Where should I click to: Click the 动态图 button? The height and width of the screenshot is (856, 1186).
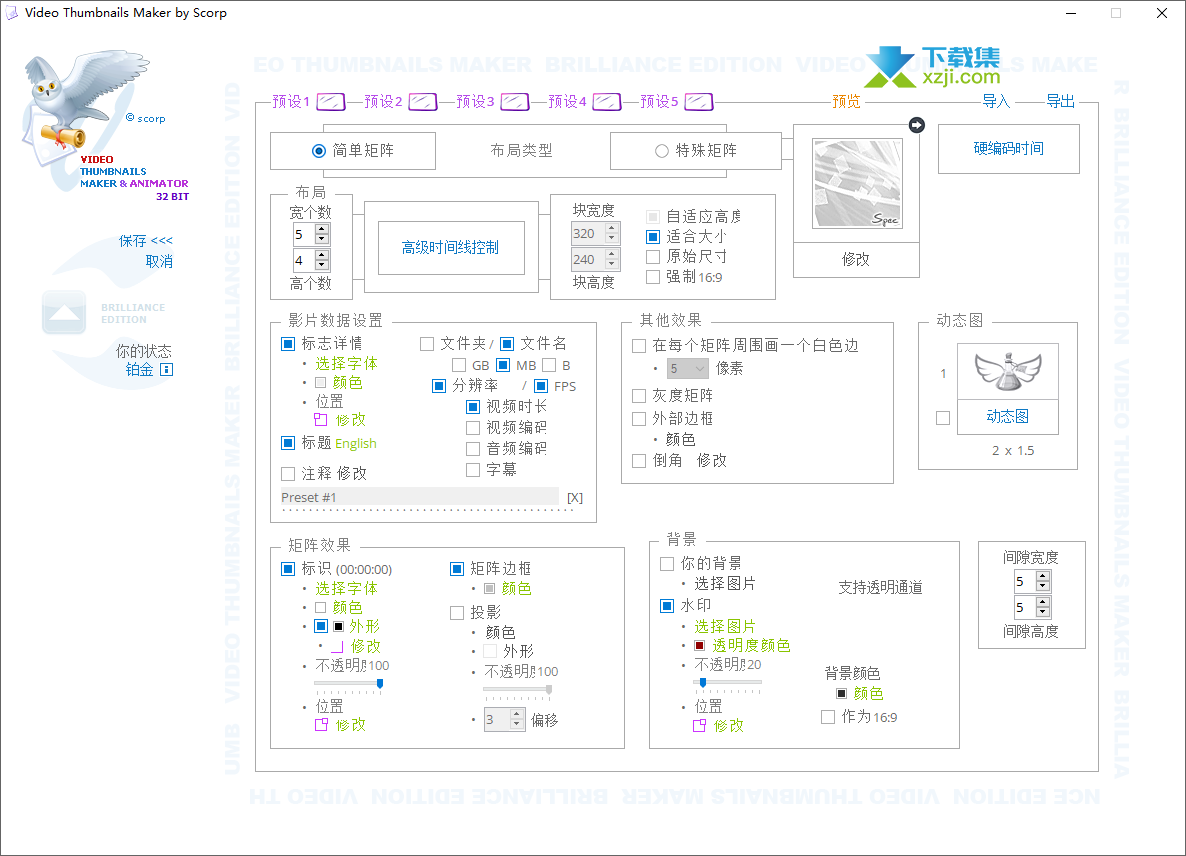coord(1007,417)
